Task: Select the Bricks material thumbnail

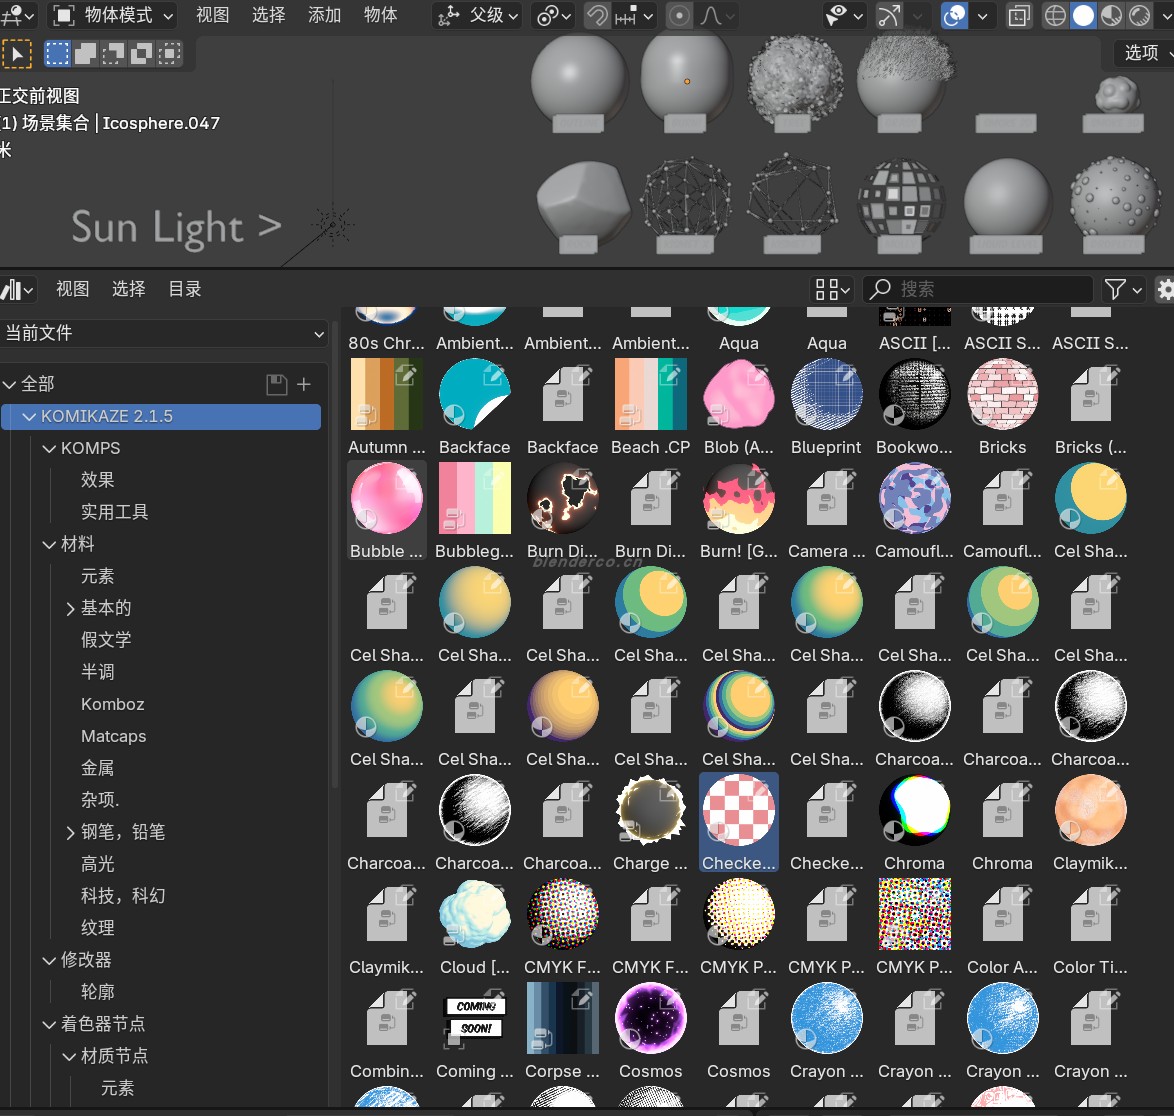Action: [1003, 394]
